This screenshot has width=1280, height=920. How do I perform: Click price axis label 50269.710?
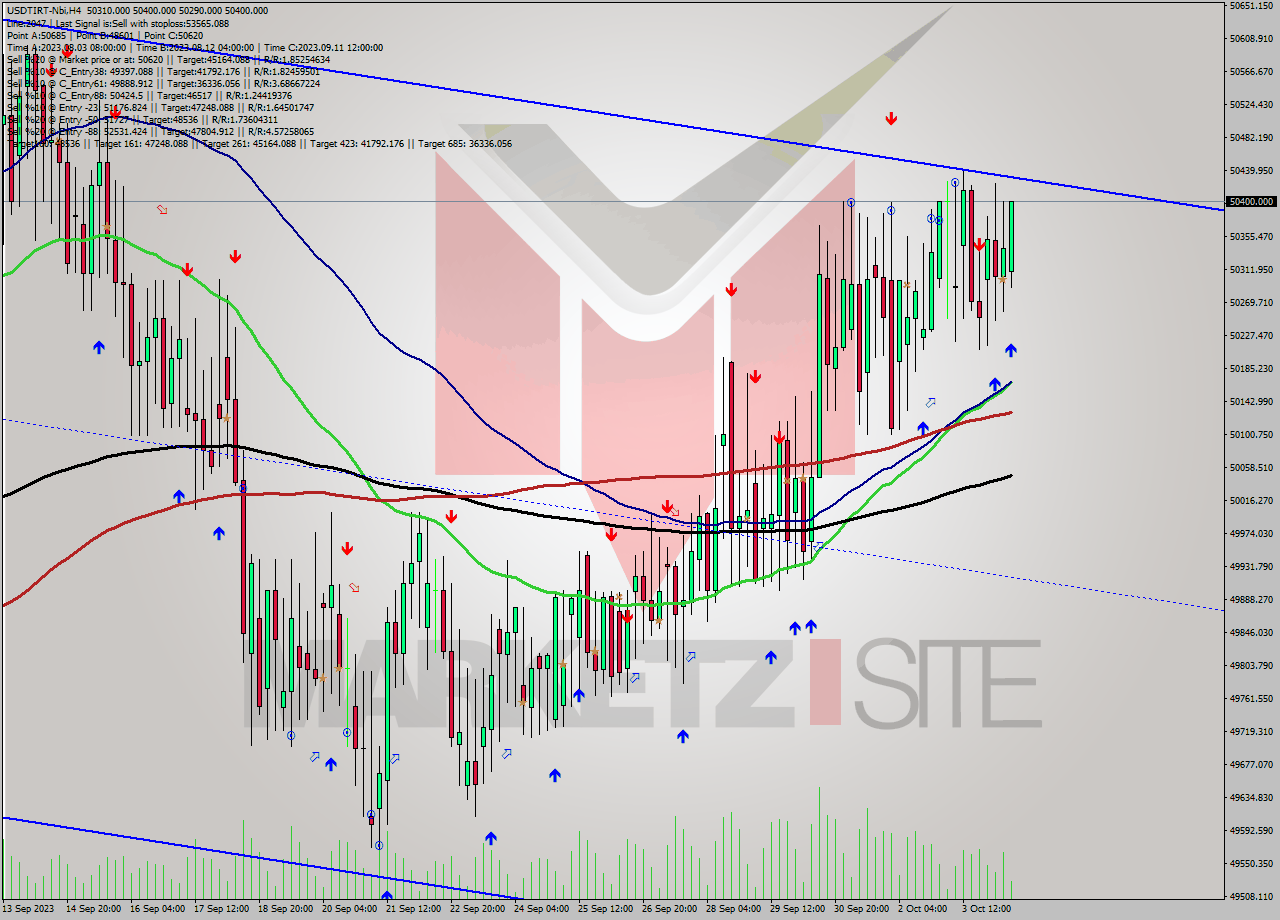tap(1252, 302)
